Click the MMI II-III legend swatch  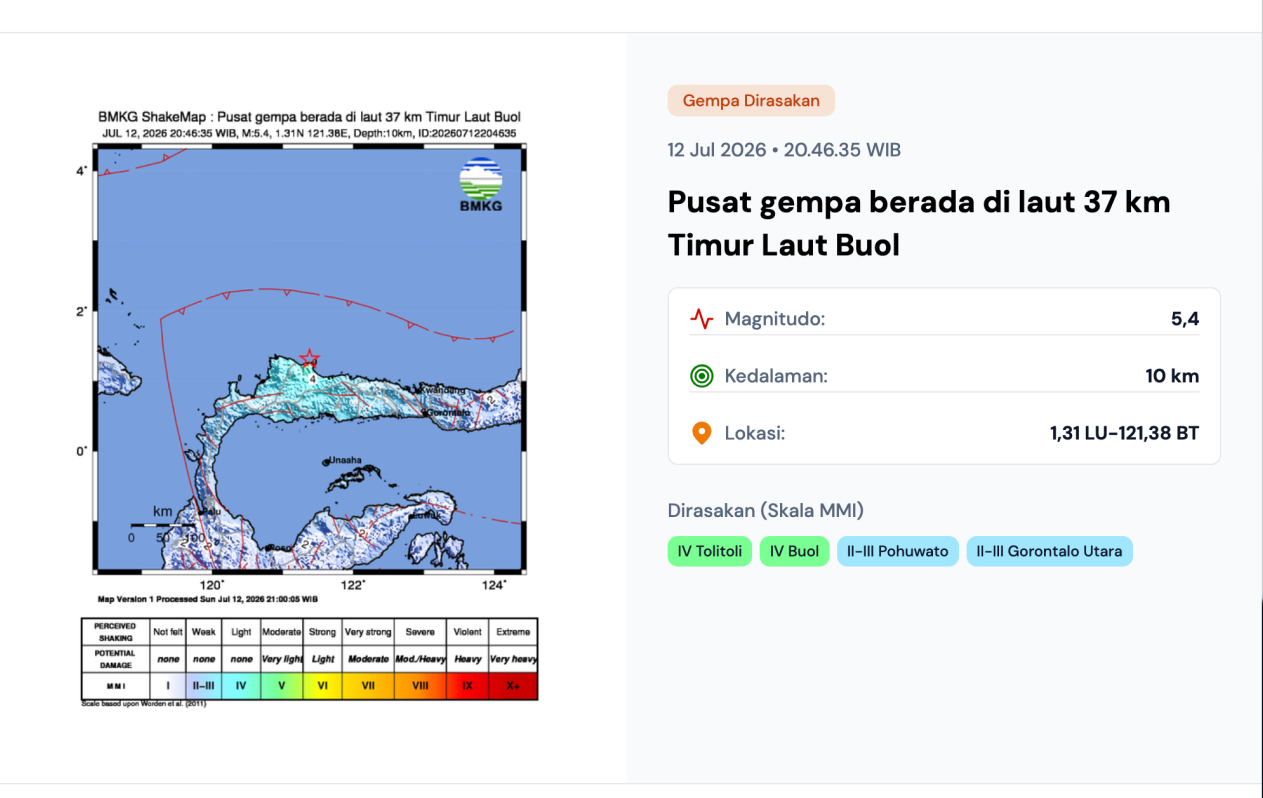coord(204,686)
